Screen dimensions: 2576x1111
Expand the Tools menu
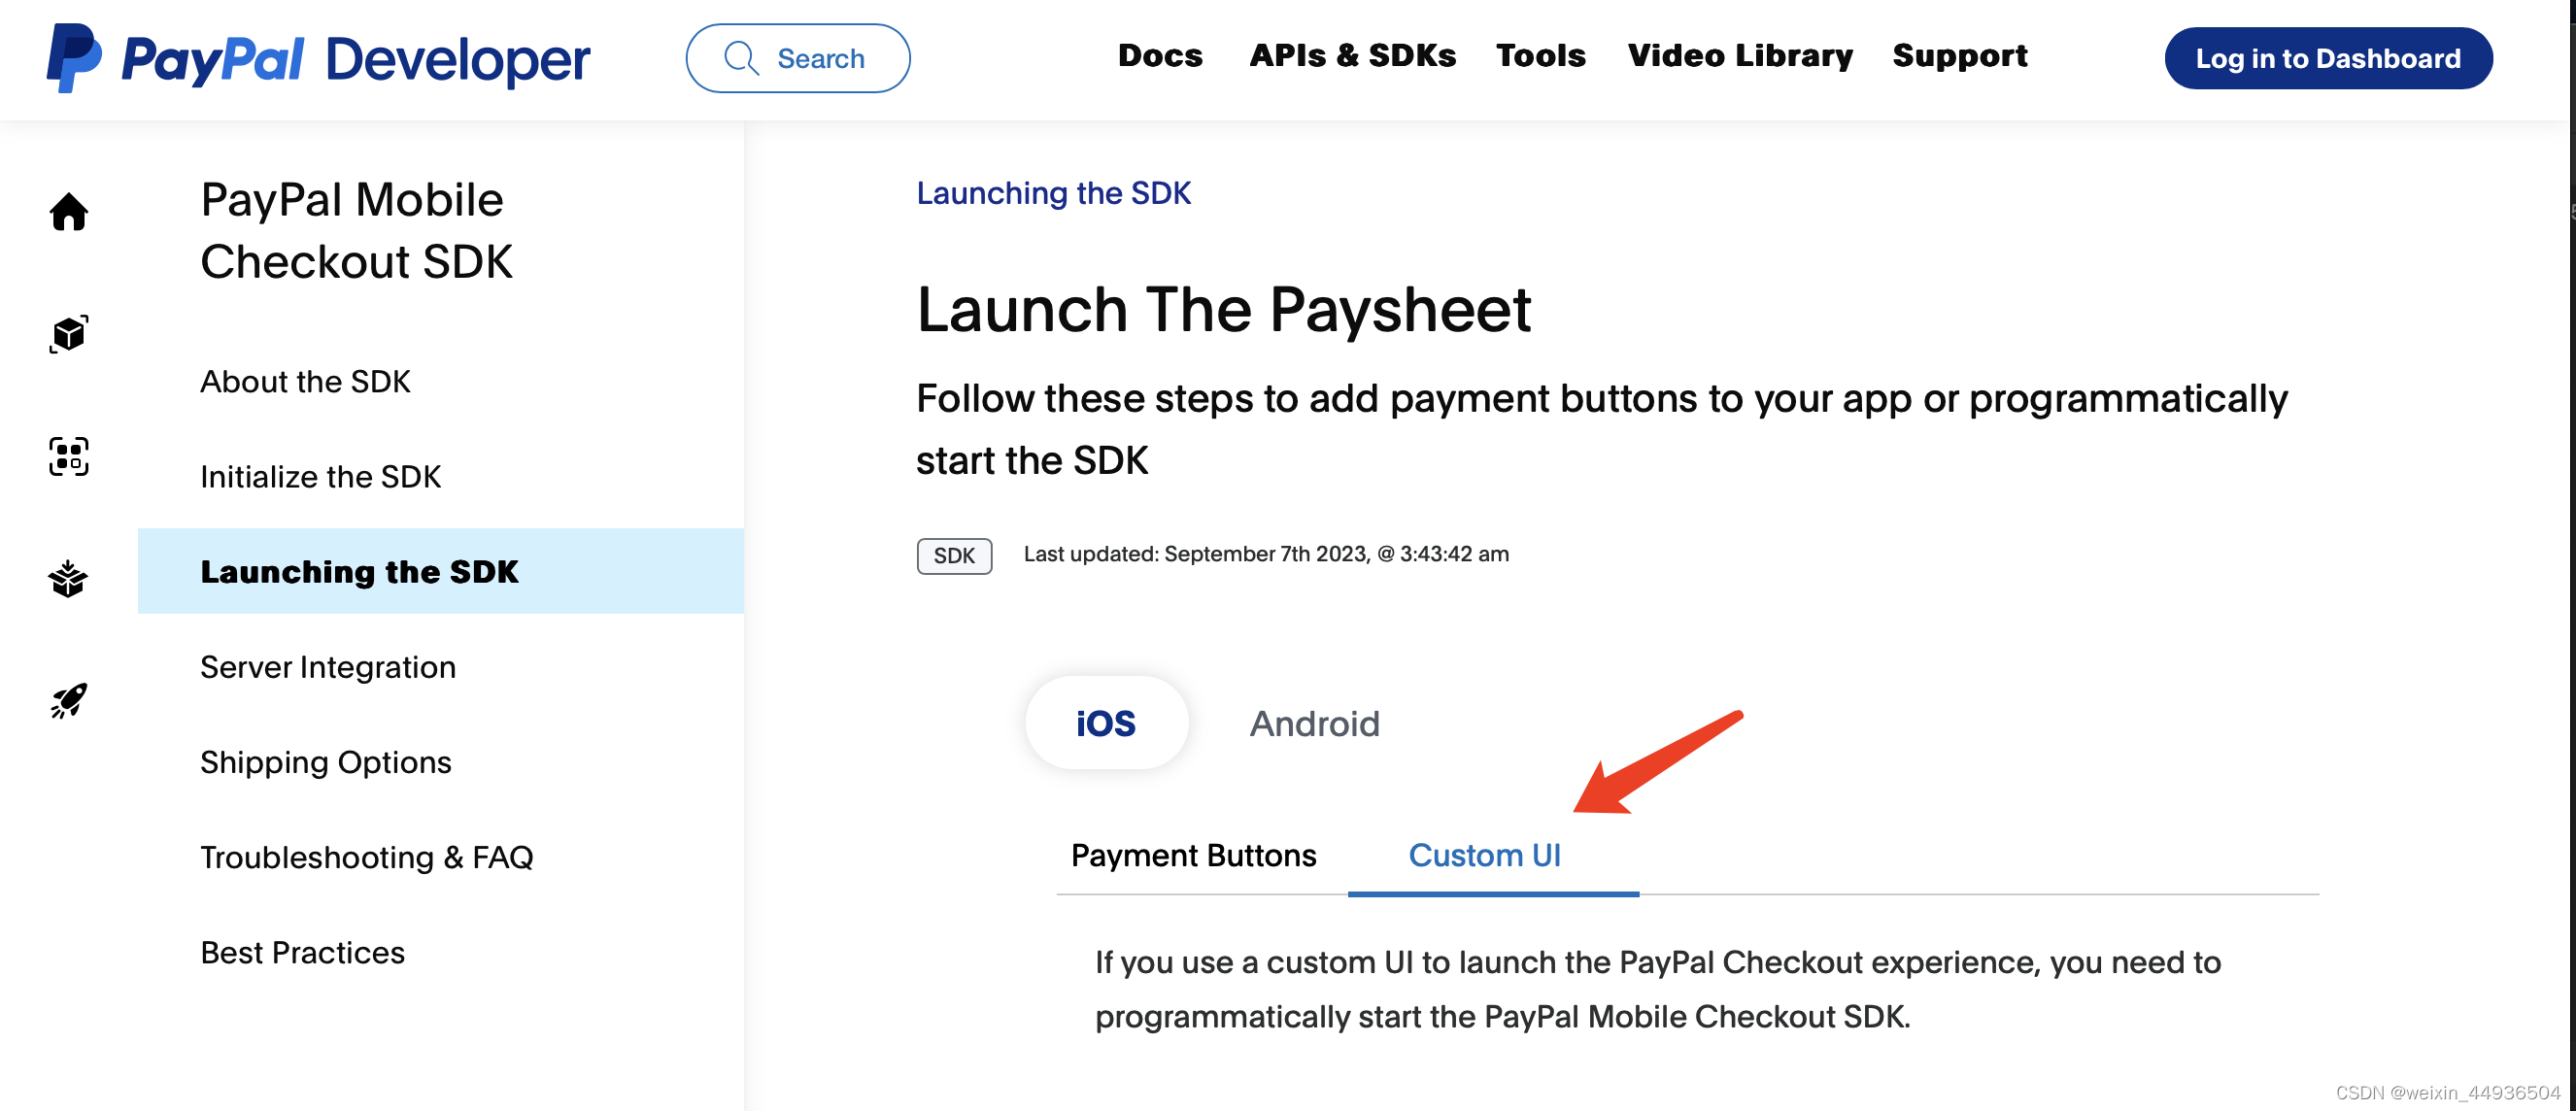1541,57
